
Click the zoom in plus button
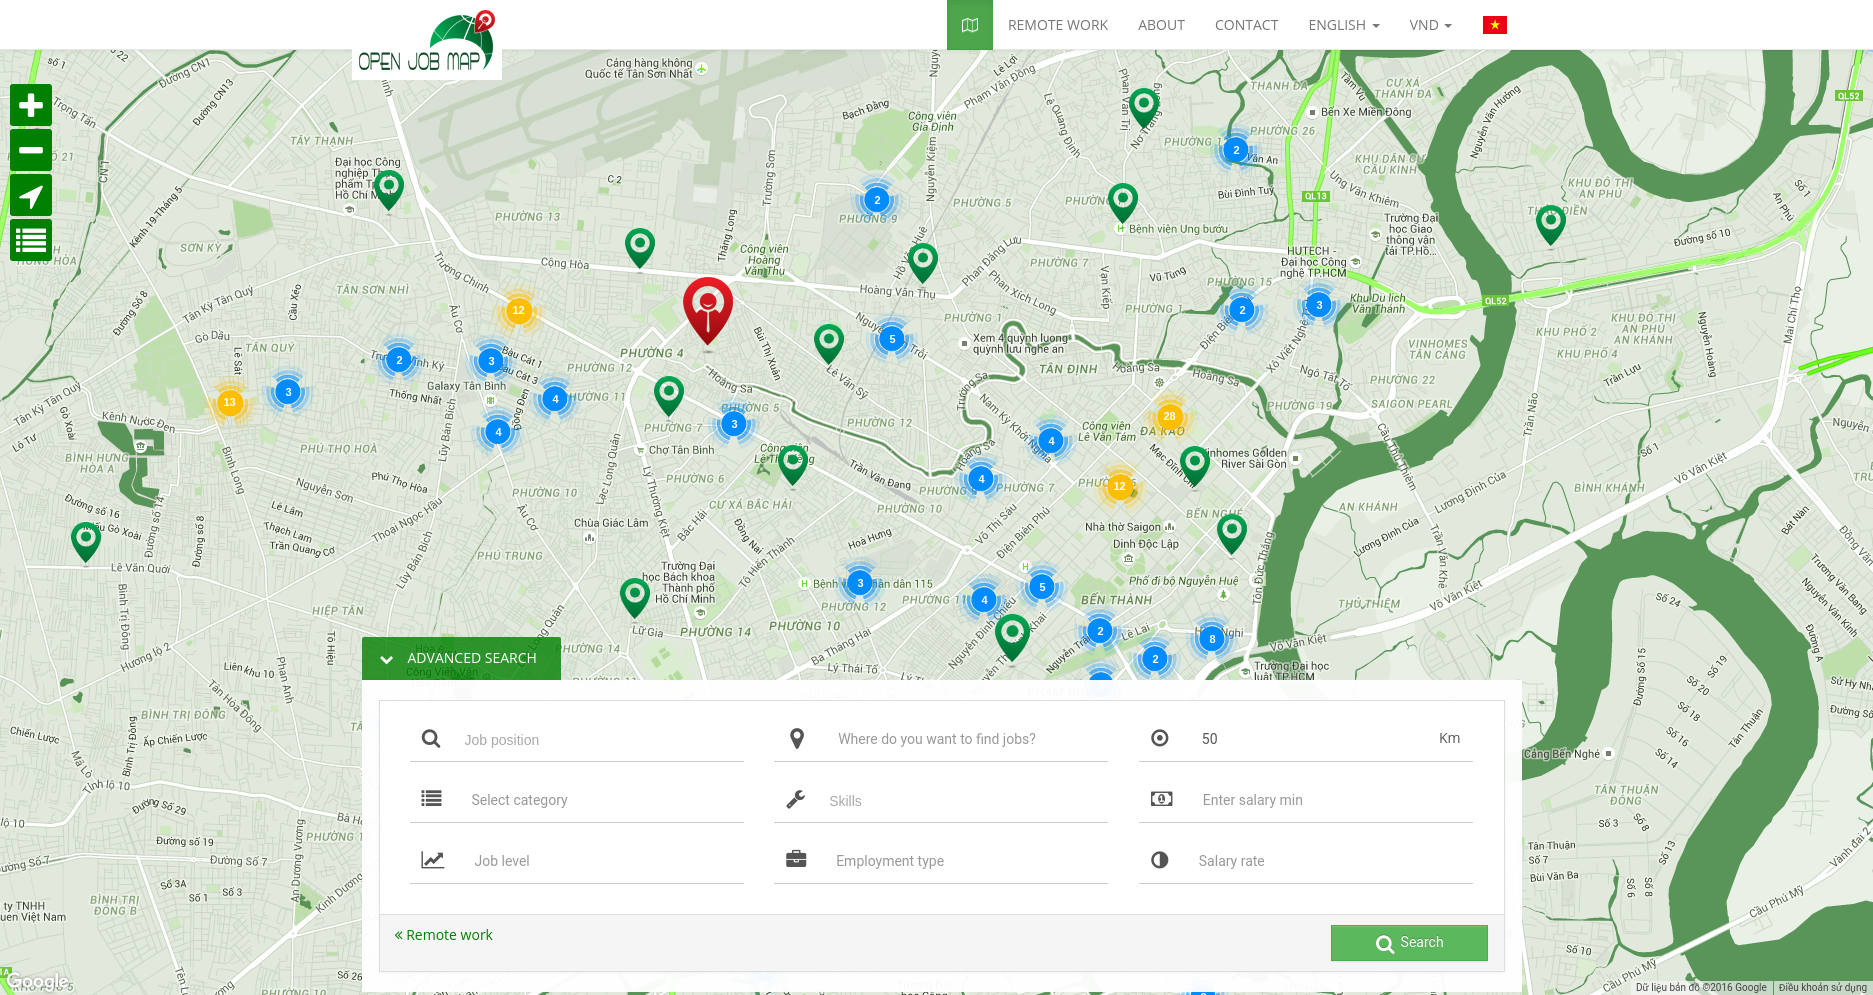click(31, 105)
